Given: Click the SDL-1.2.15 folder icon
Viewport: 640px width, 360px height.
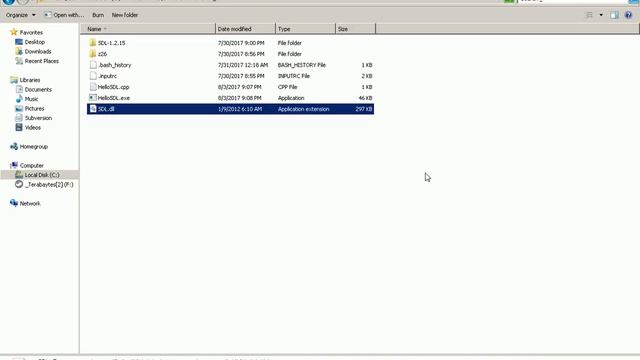Looking at the screenshot, I should point(93,43).
